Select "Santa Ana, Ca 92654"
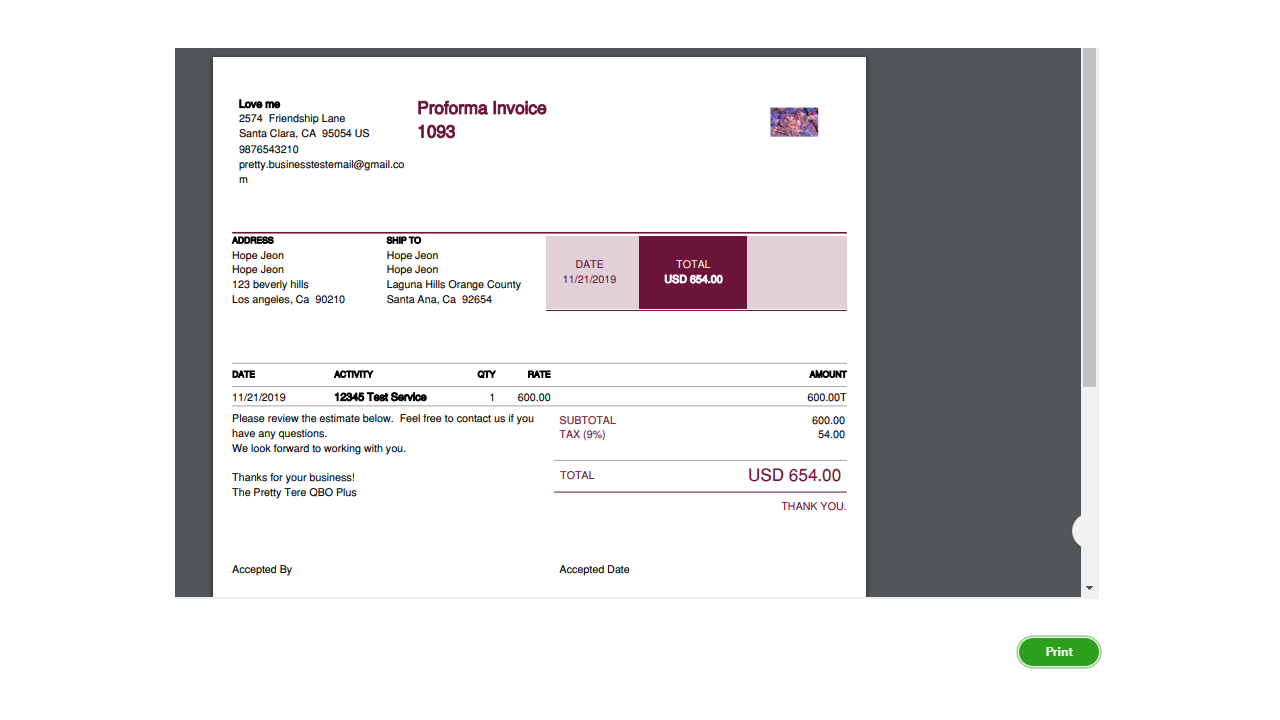This screenshot has height=720, width=1280. (x=439, y=300)
